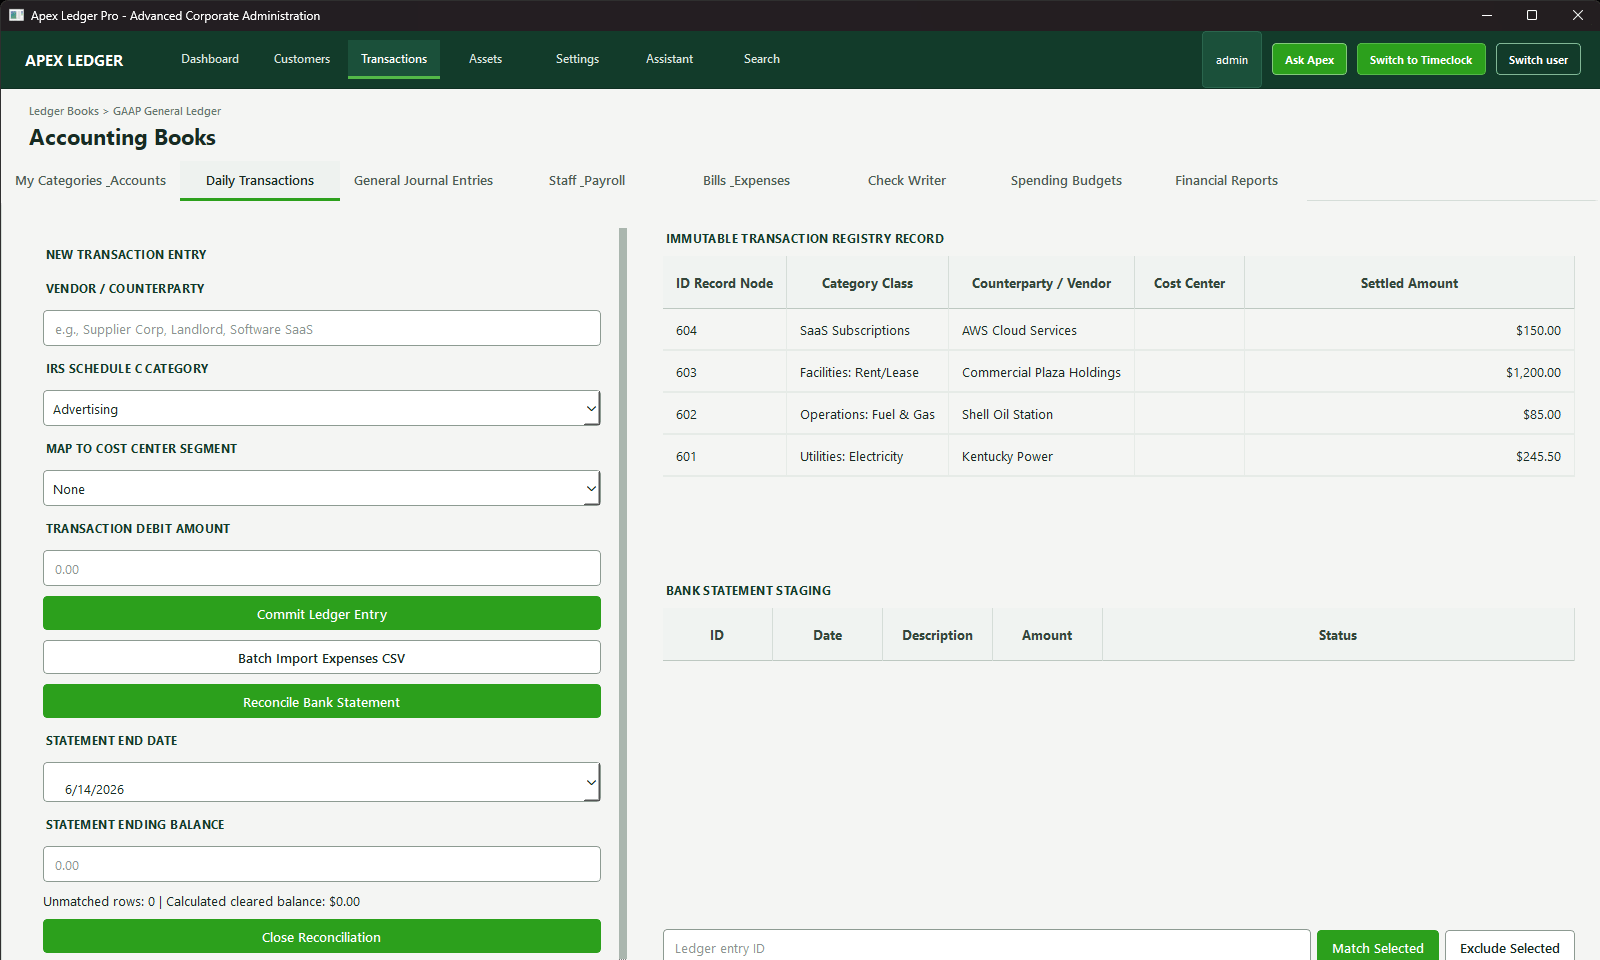This screenshot has height=960, width=1600.
Task: Click the staging Status column header
Action: pyautogui.click(x=1338, y=635)
